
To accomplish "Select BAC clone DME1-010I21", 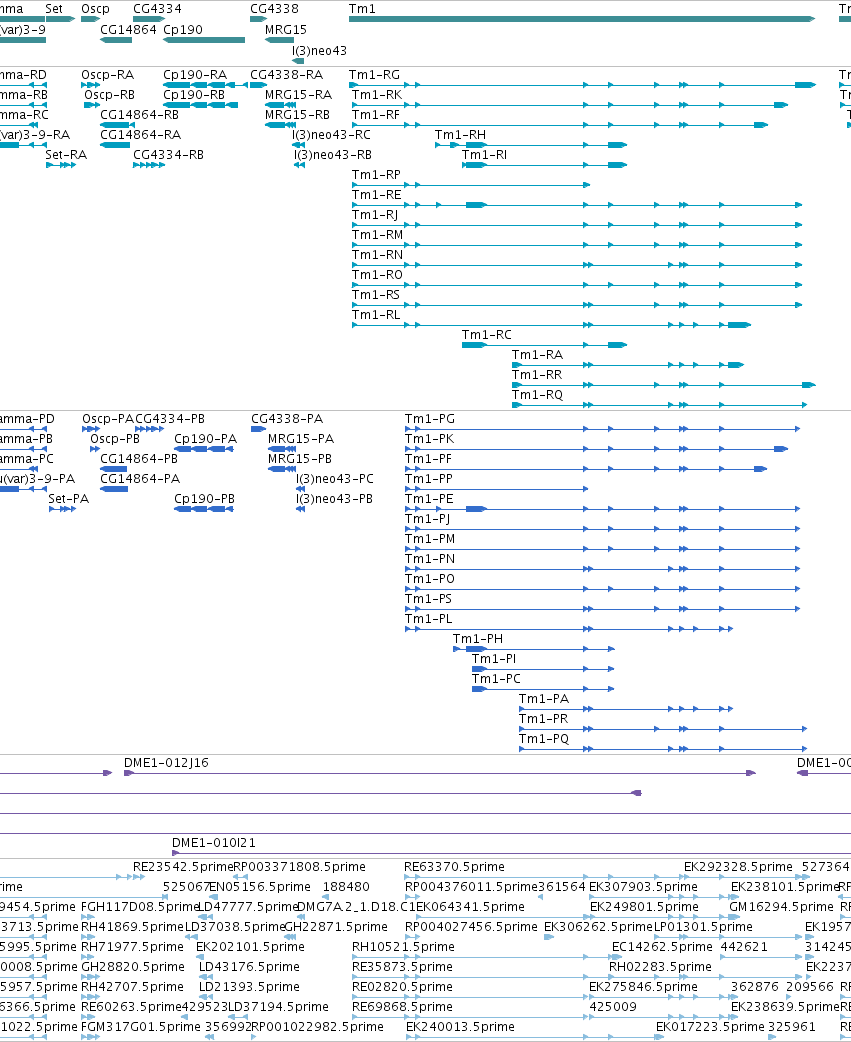I will (214, 843).
